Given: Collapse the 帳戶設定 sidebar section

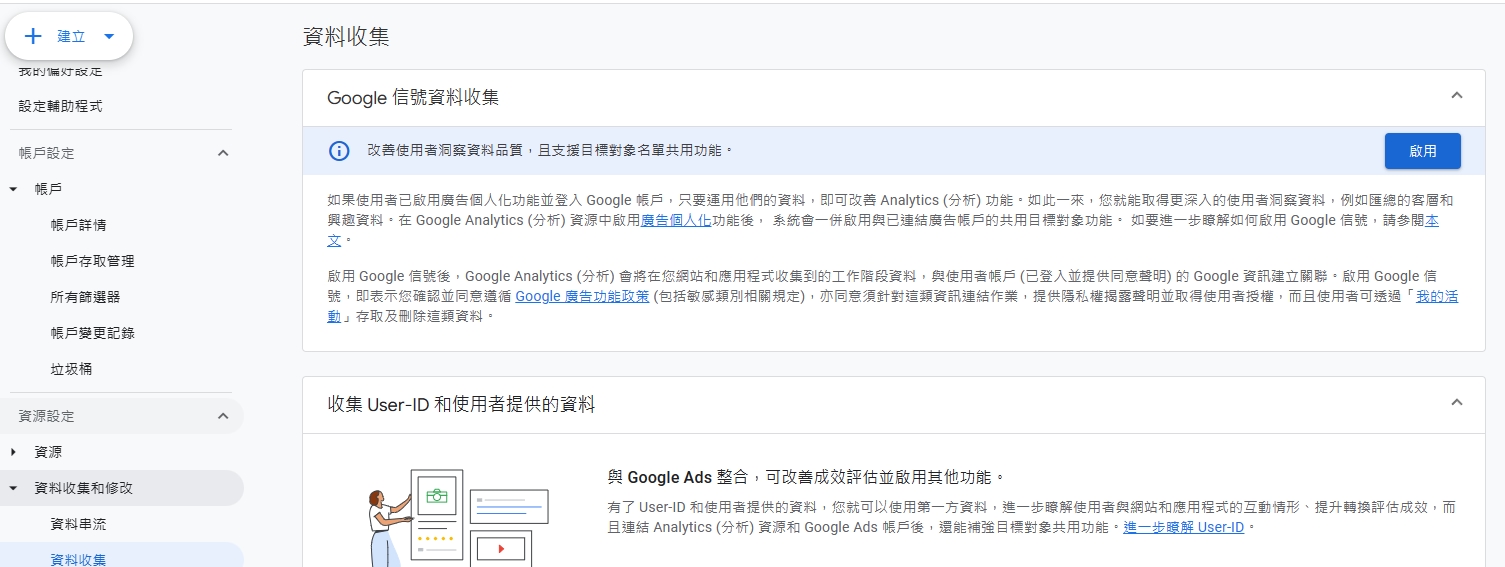Looking at the screenshot, I should 223,153.
